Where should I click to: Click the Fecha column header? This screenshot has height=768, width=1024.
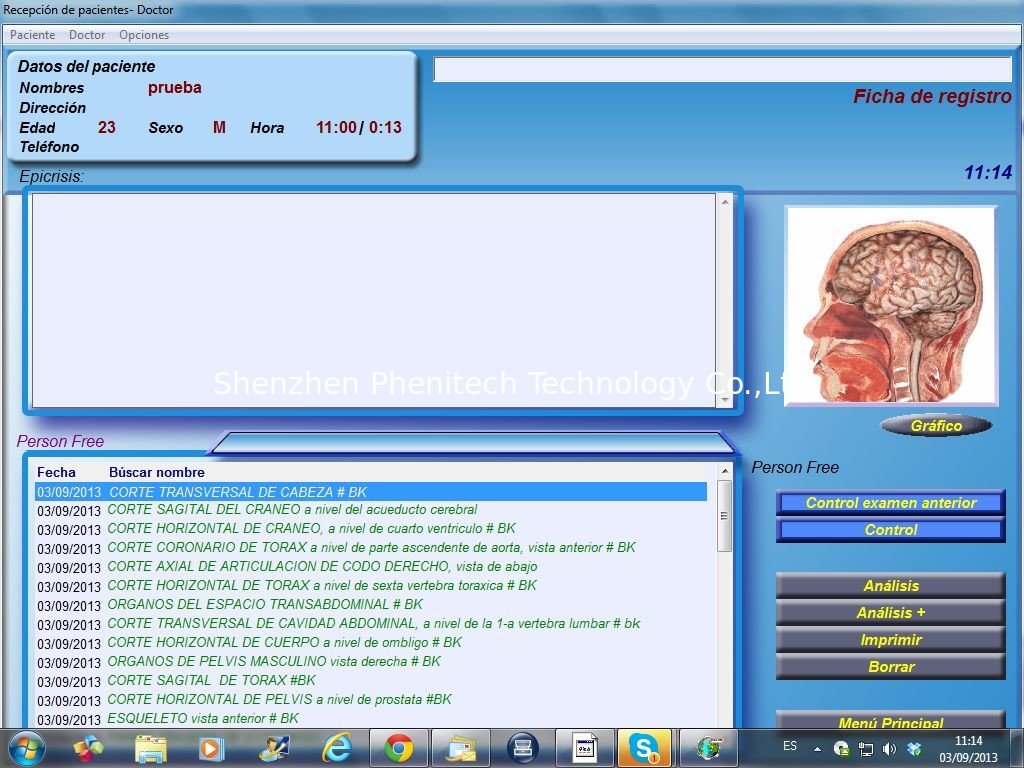pyautogui.click(x=56, y=472)
